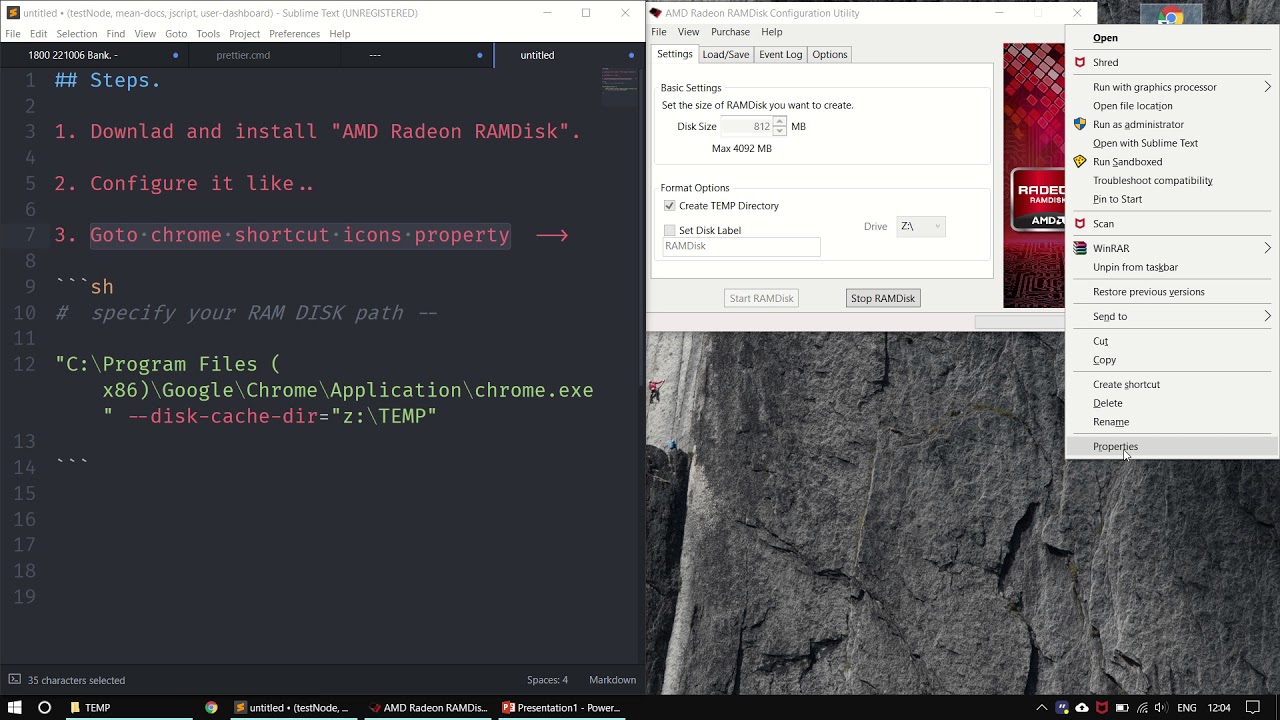Expand the Send to submenu
The width and height of the screenshot is (1280, 720).
pos(1267,316)
